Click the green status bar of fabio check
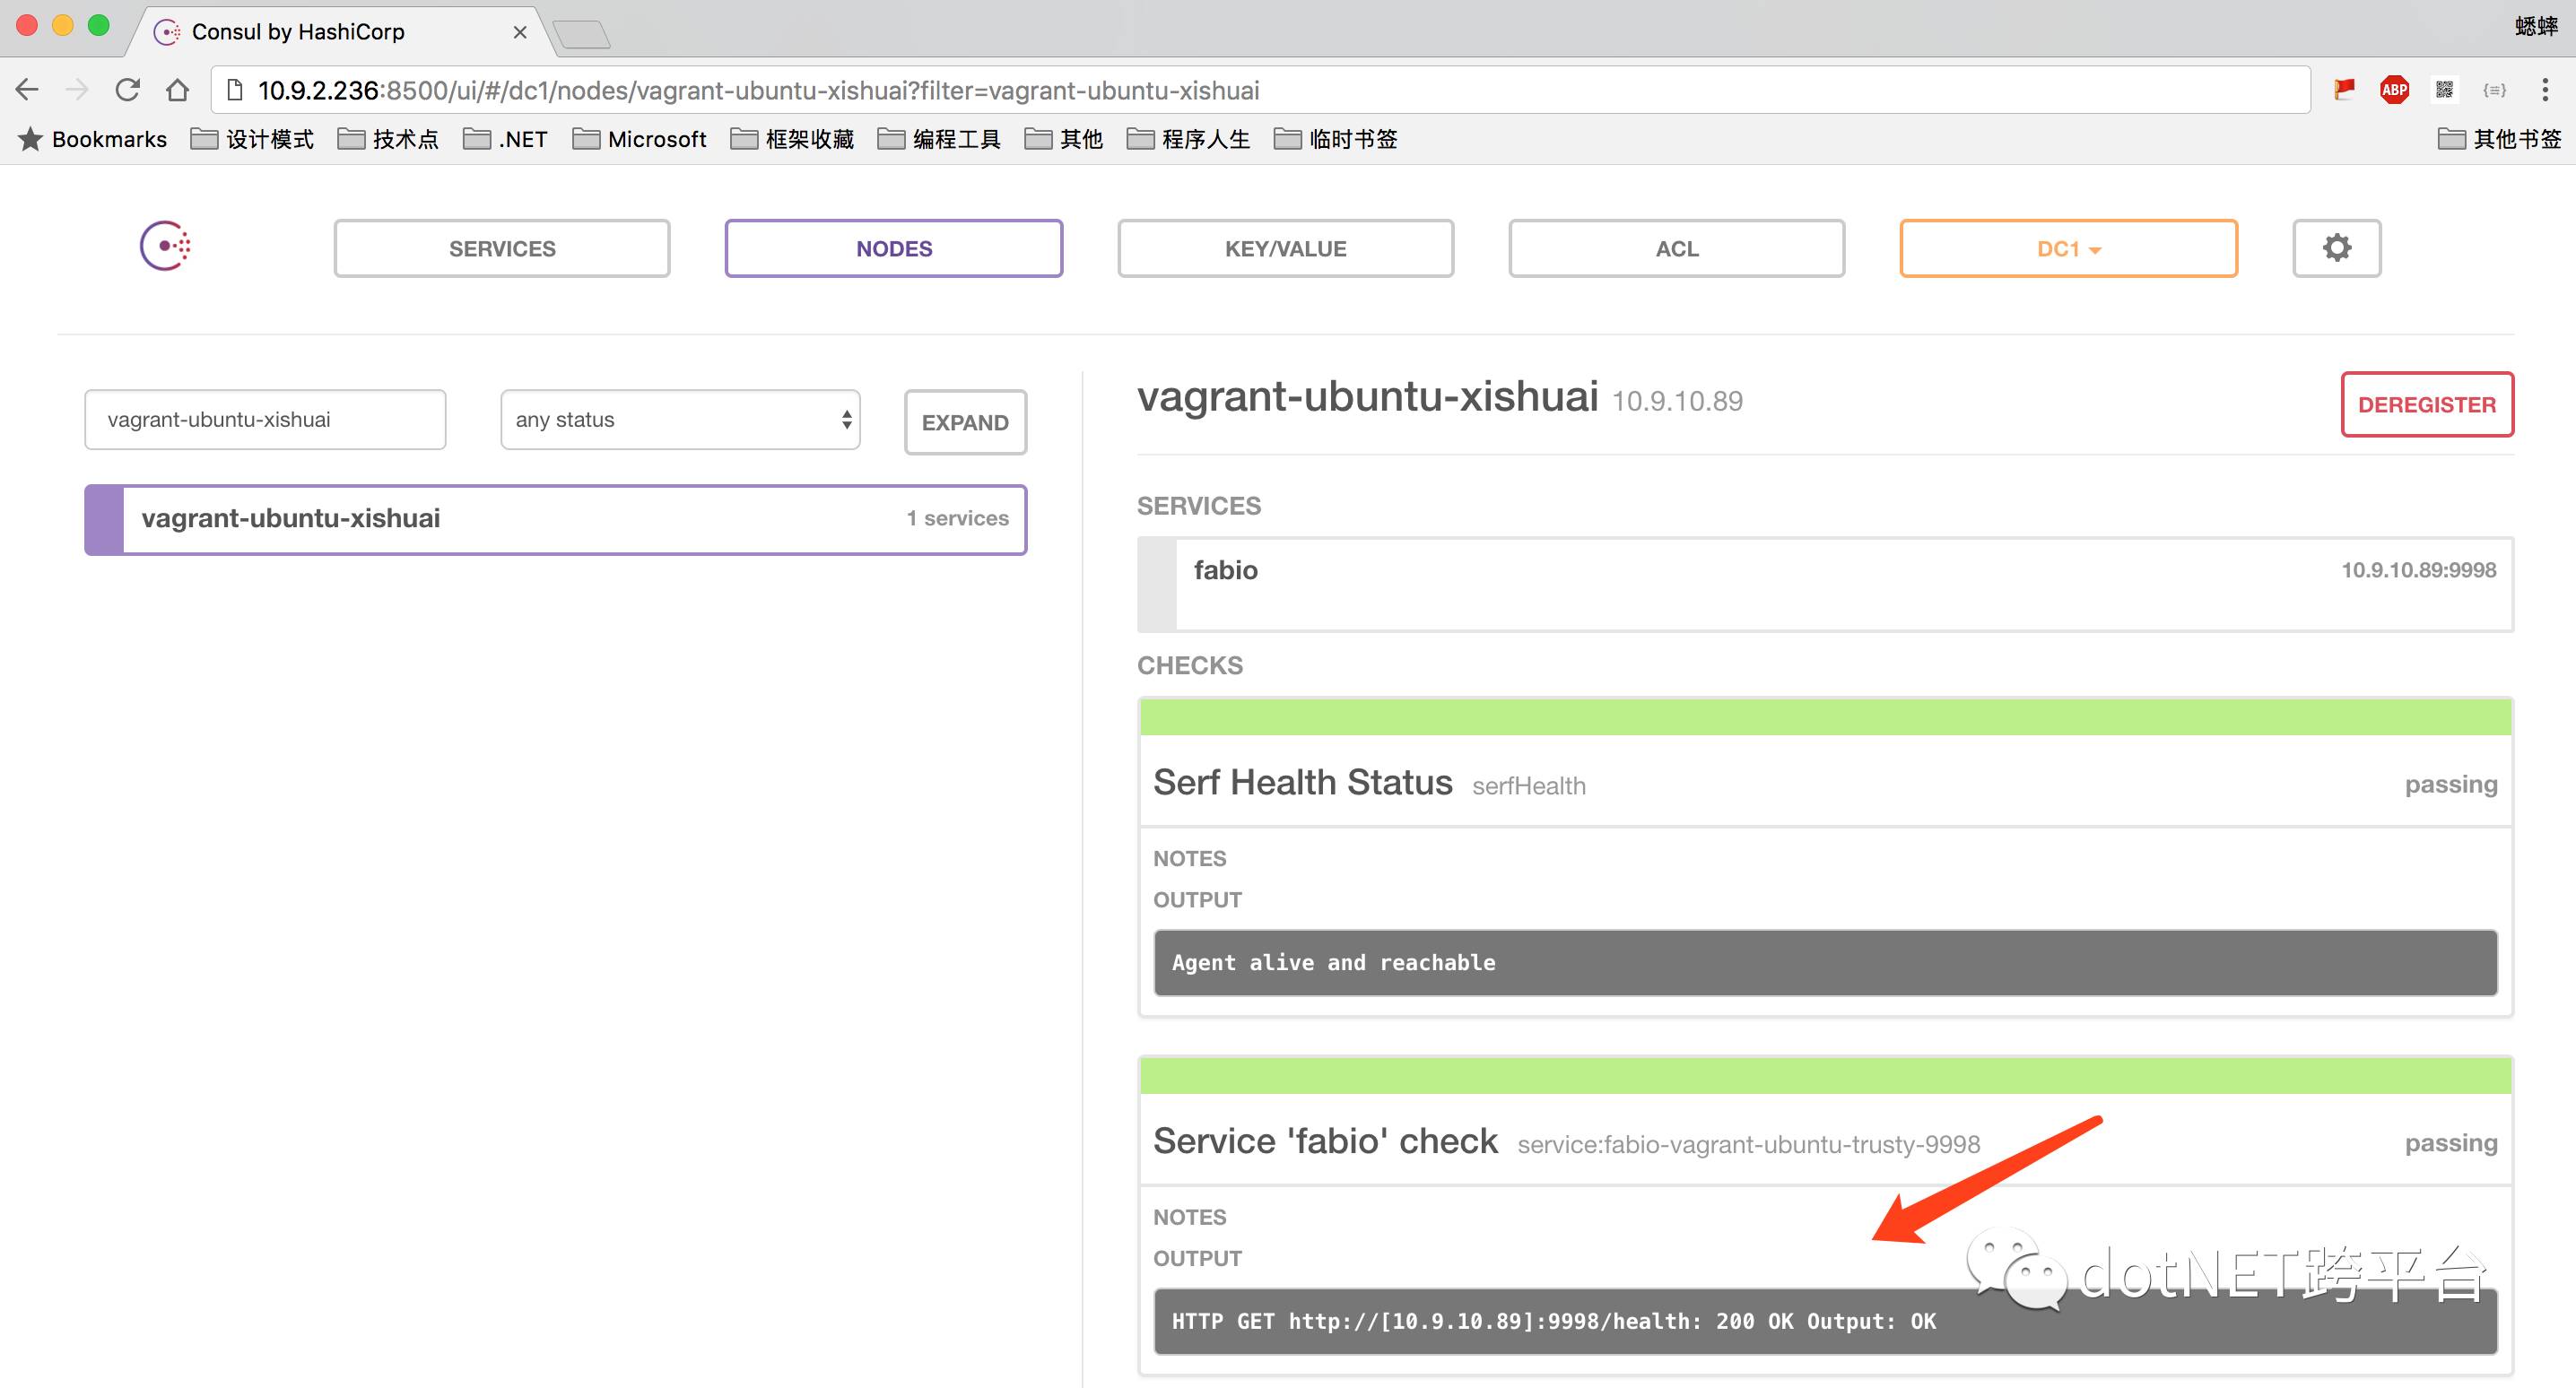 click(x=1825, y=1076)
